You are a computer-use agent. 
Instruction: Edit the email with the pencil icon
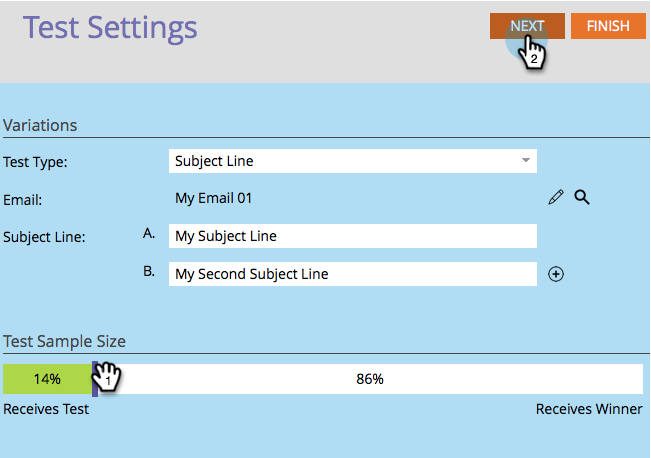coord(556,198)
